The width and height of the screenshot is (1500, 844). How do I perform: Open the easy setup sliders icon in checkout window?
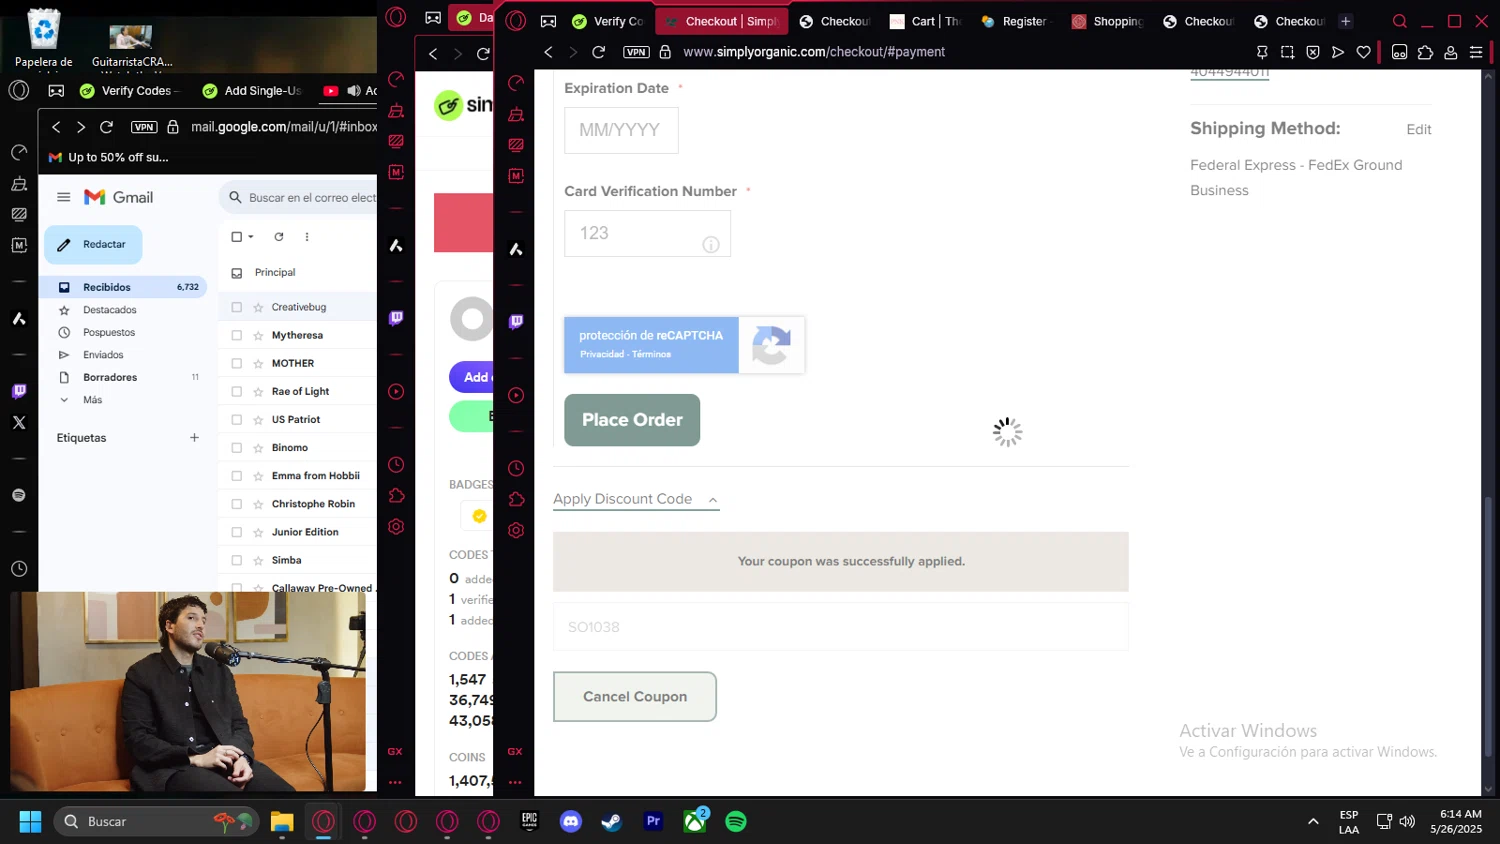tap(1476, 52)
